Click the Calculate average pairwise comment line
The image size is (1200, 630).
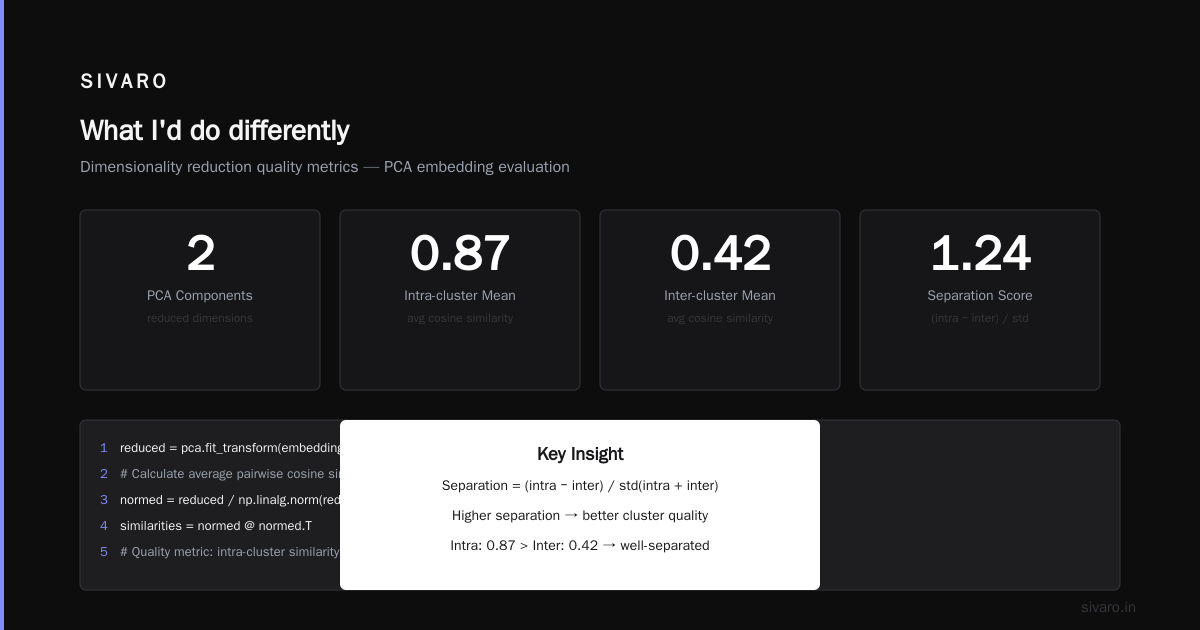230,473
